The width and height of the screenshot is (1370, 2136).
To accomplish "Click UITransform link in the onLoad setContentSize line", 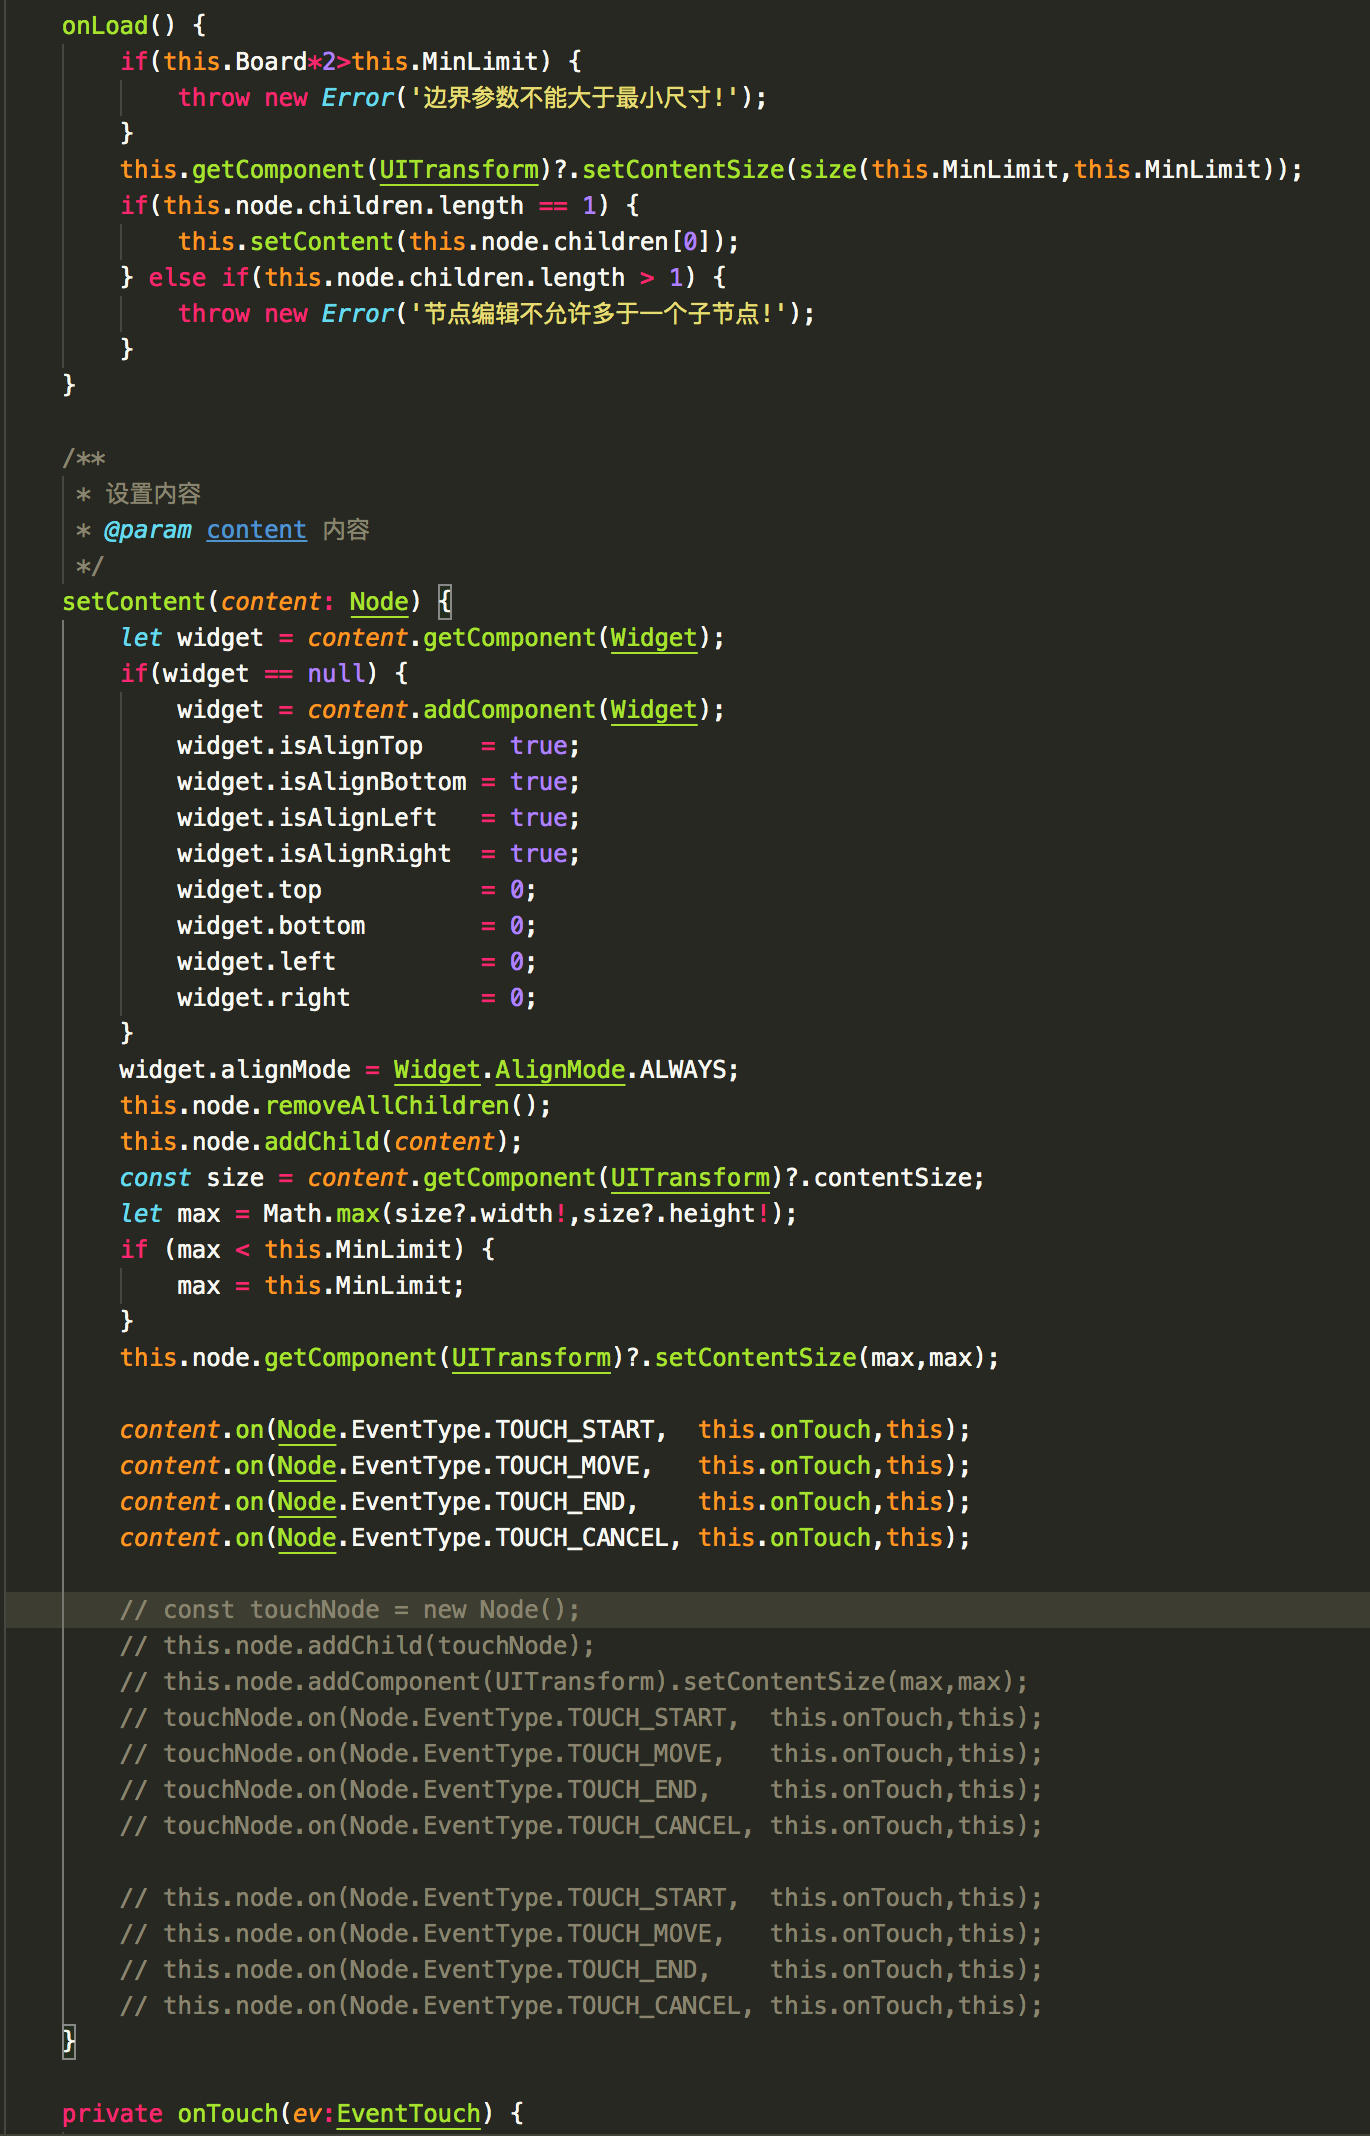I will pos(459,170).
